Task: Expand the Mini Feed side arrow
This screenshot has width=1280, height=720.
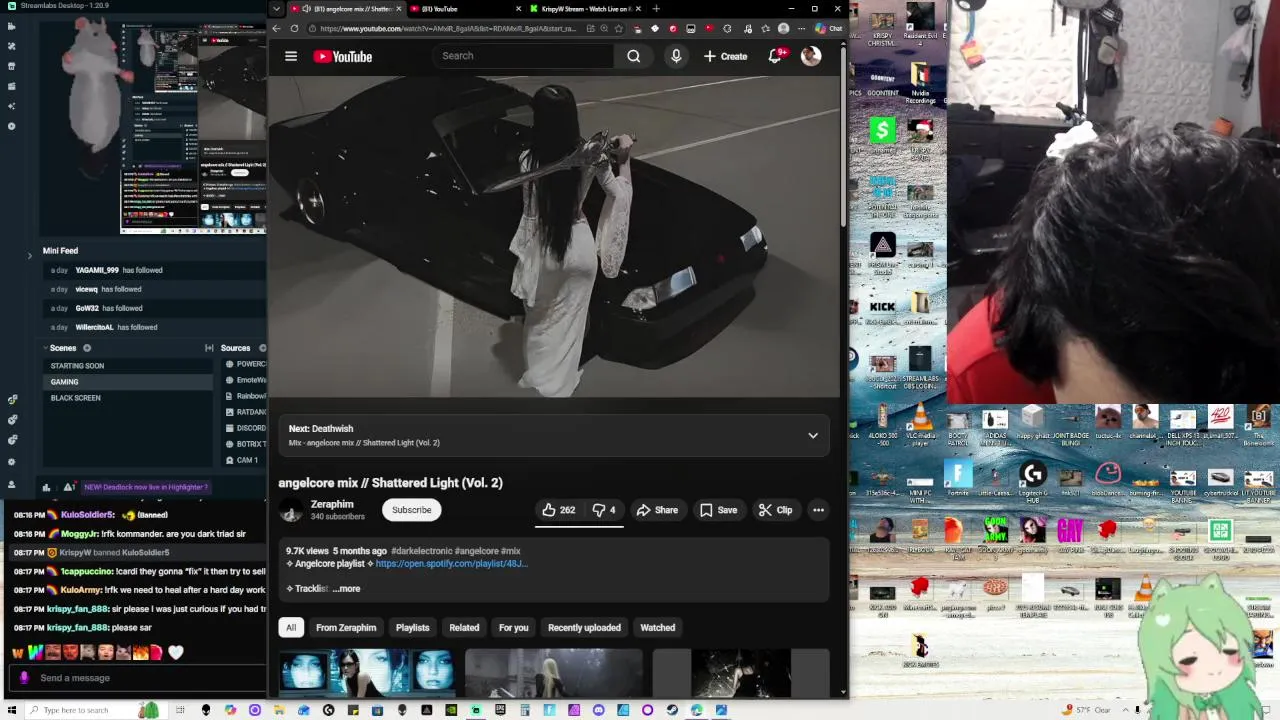Action: [29, 255]
